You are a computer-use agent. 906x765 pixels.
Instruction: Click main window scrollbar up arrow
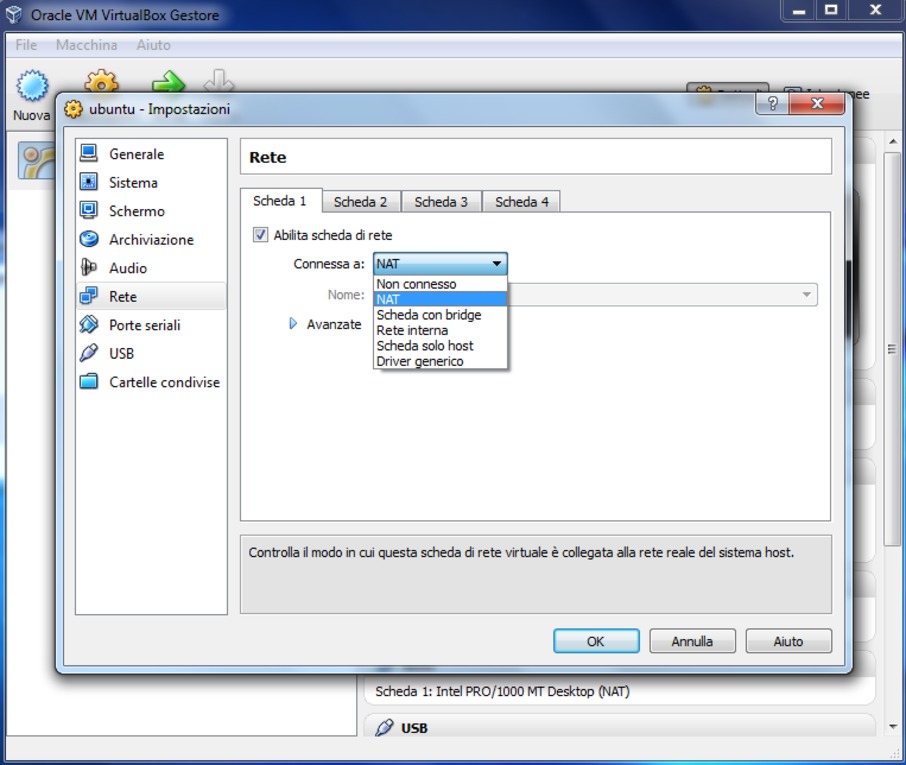coord(893,141)
